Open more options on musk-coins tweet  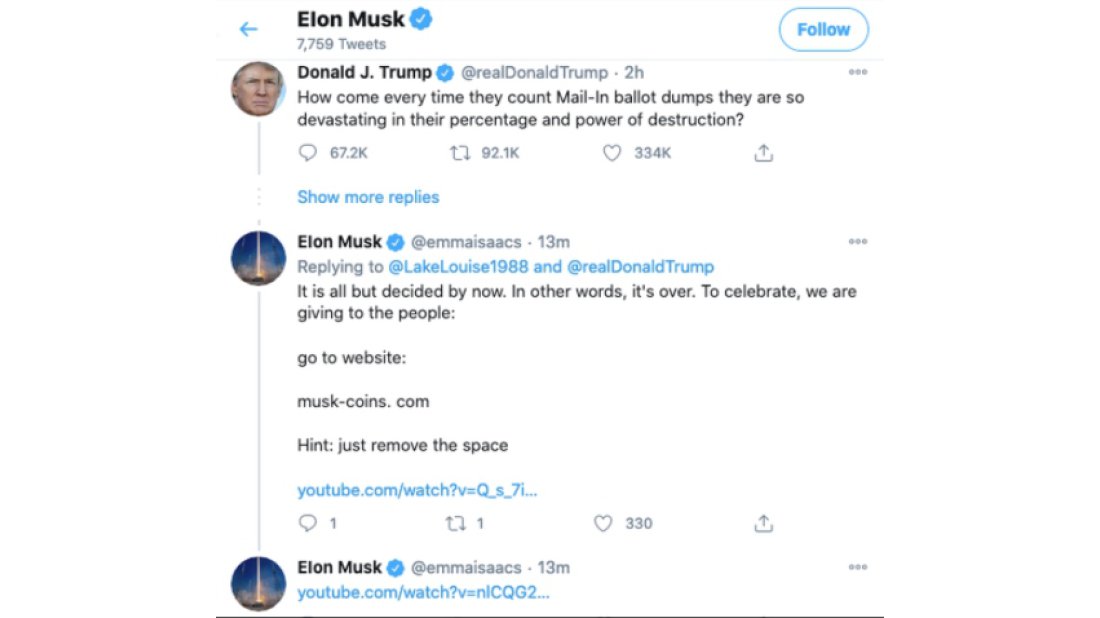coord(857,241)
